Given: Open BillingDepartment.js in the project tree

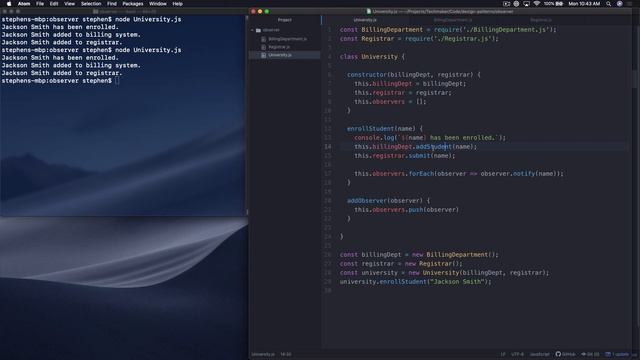Looking at the screenshot, I should 287,39.
